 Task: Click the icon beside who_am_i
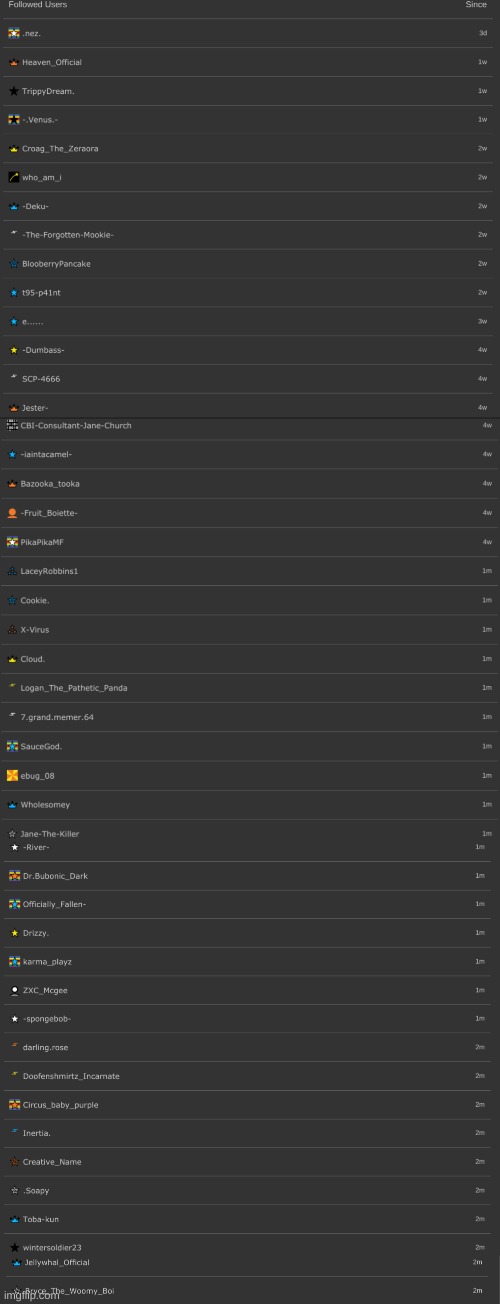pyautogui.click(x=13, y=177)
